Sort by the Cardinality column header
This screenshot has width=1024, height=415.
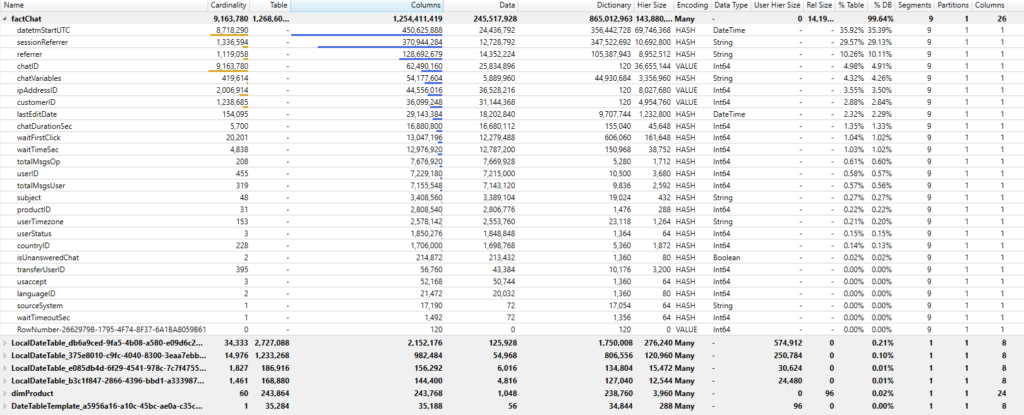point(229,5)
